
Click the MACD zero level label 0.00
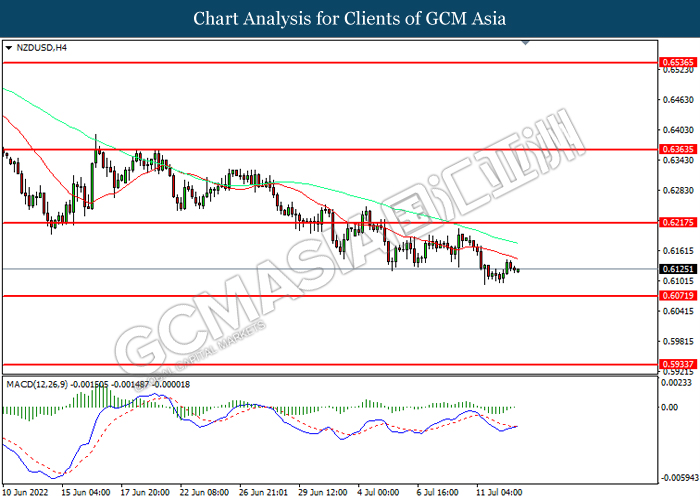point(670,407)
